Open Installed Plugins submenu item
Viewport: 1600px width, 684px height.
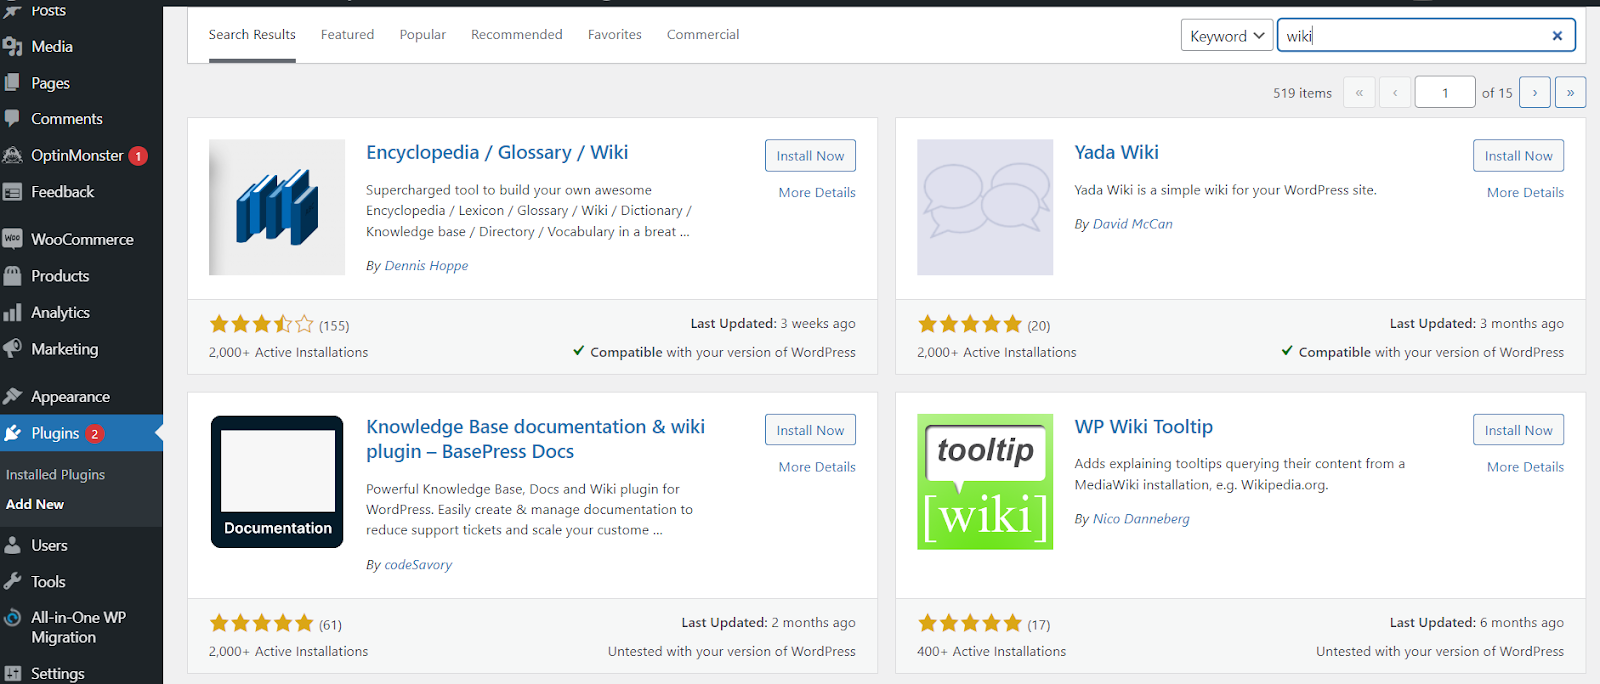(55, 474)
